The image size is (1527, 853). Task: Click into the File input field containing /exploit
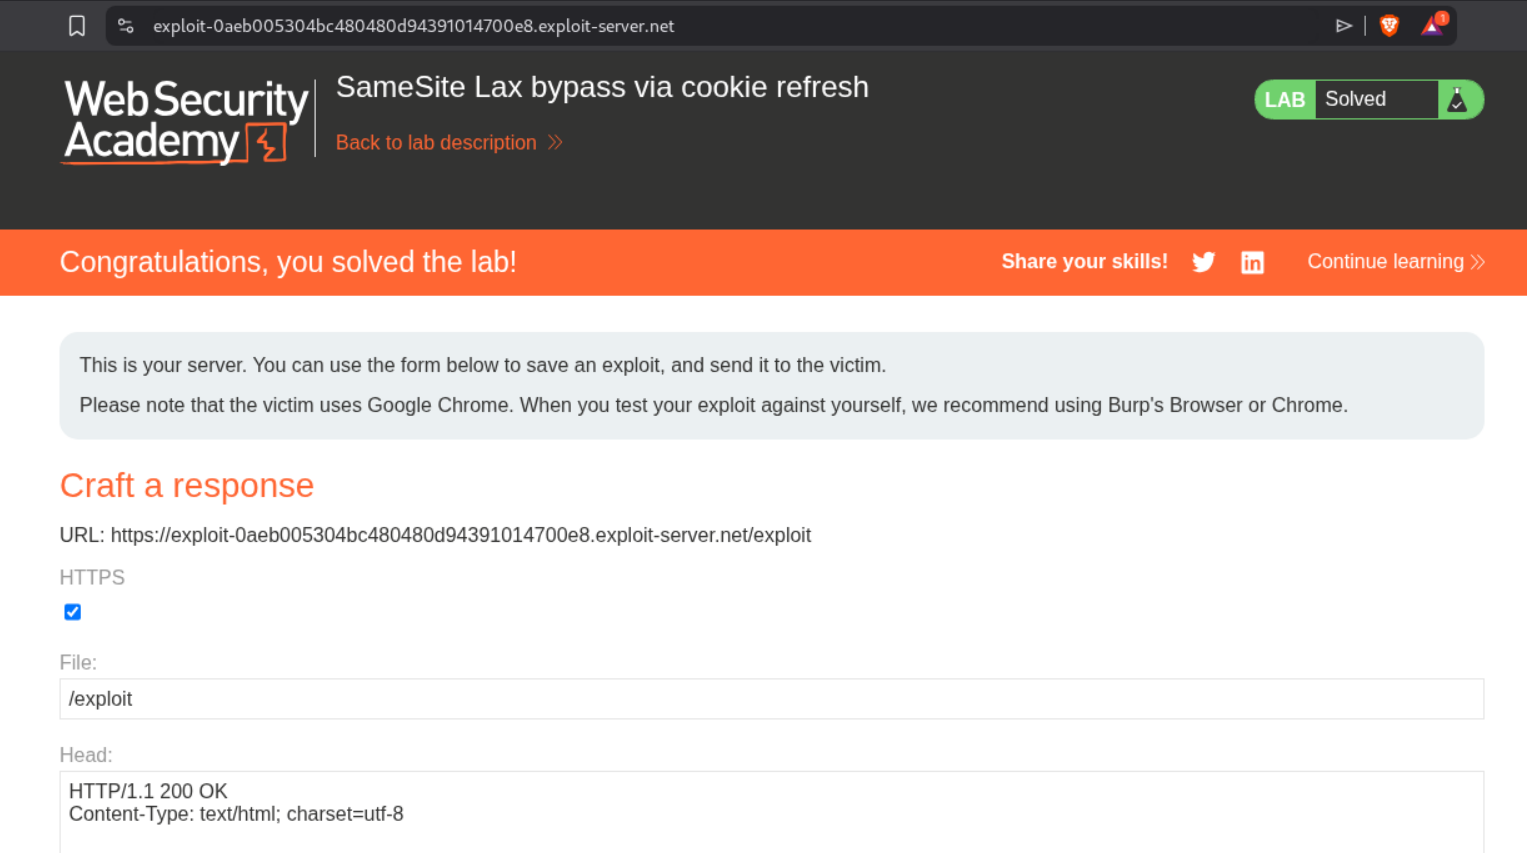771,699
